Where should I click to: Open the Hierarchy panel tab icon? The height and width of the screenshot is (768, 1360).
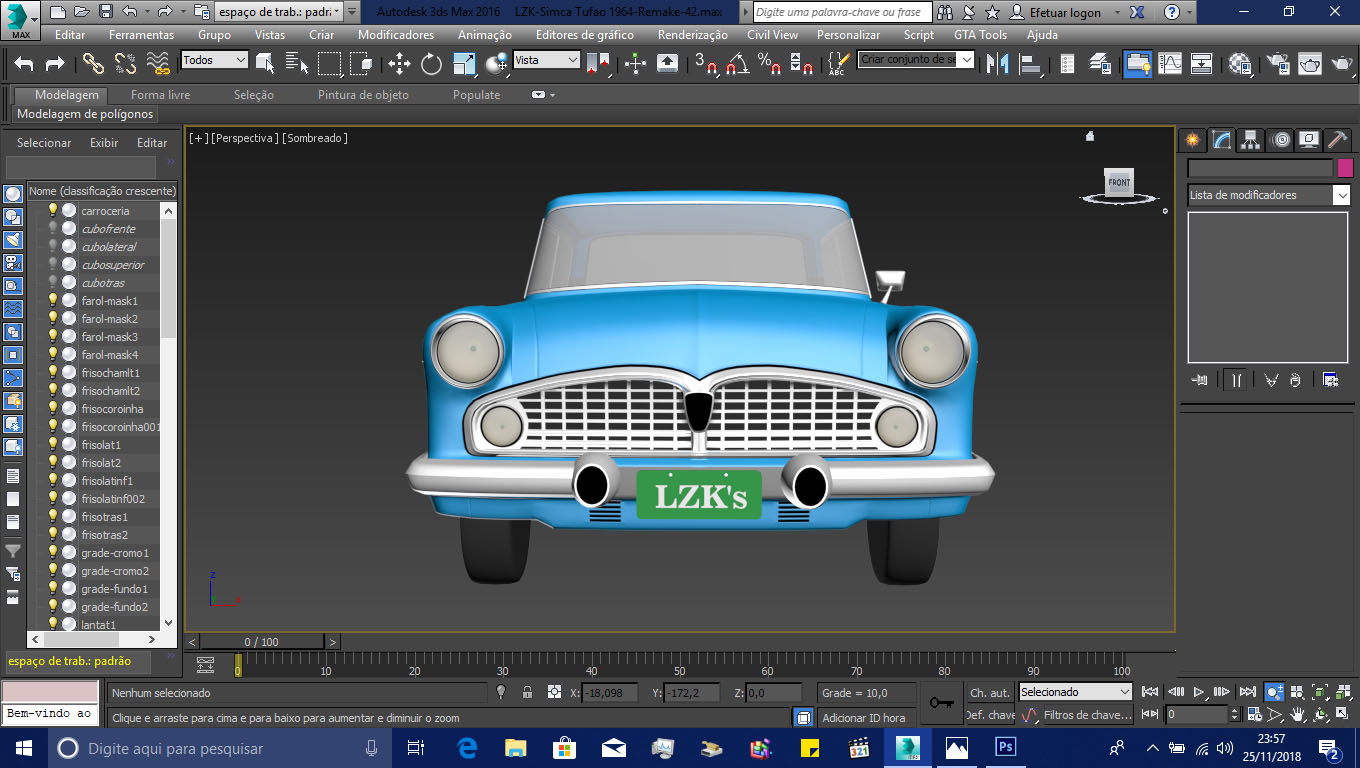(x=1250, y=140)
